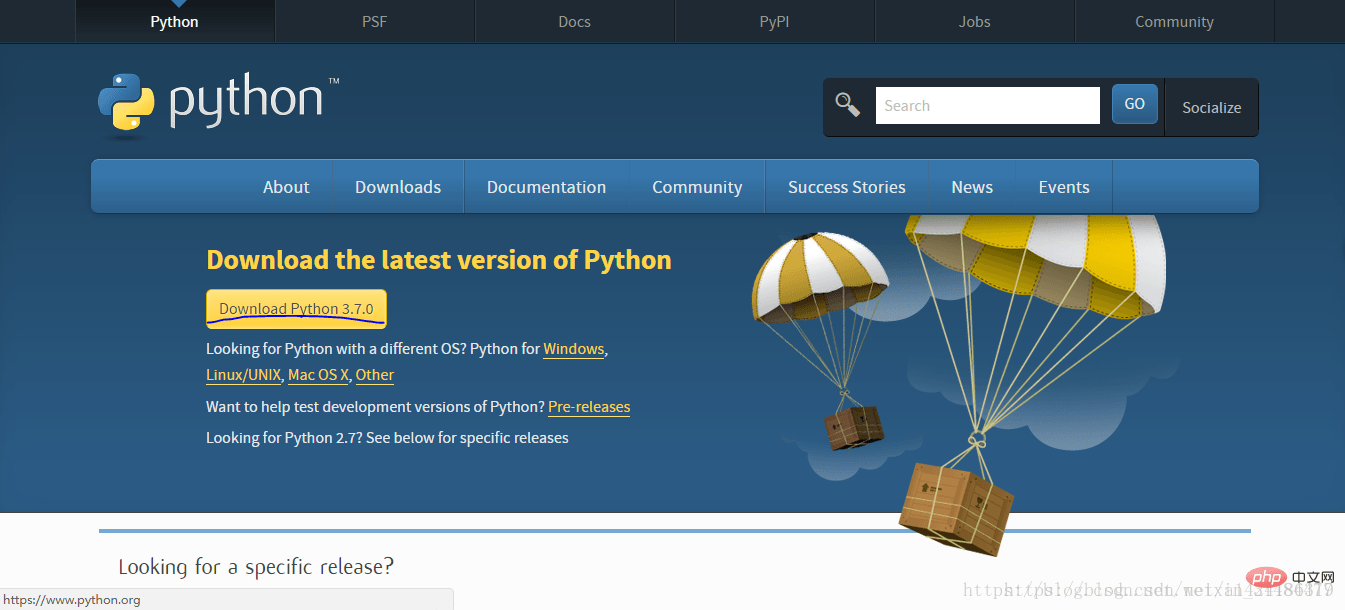
Task: Open the Documentation menu
Action: coord(547,187)
